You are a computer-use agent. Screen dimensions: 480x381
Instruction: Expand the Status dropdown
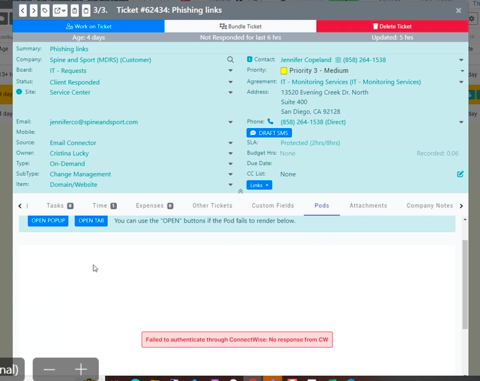click(x=230, y=82)
